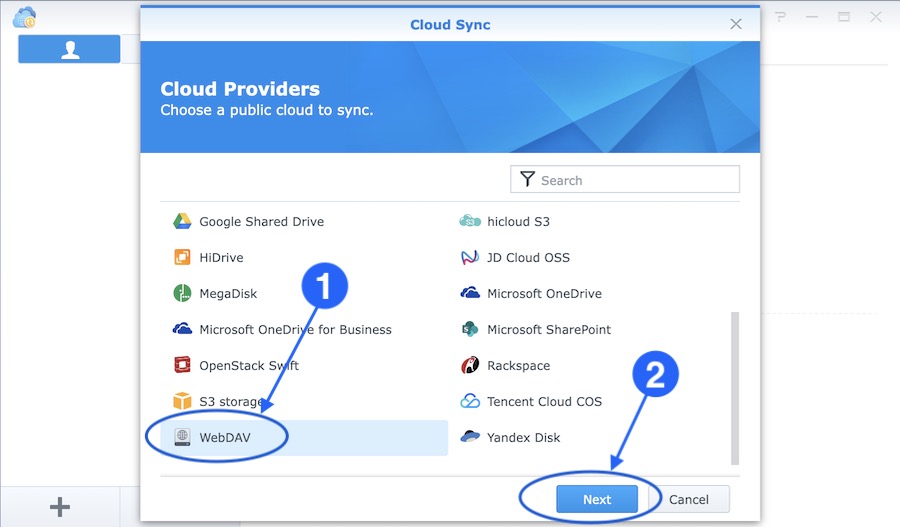
Task: Click the S3 storage box icon
Action: (x=182, y=401)
